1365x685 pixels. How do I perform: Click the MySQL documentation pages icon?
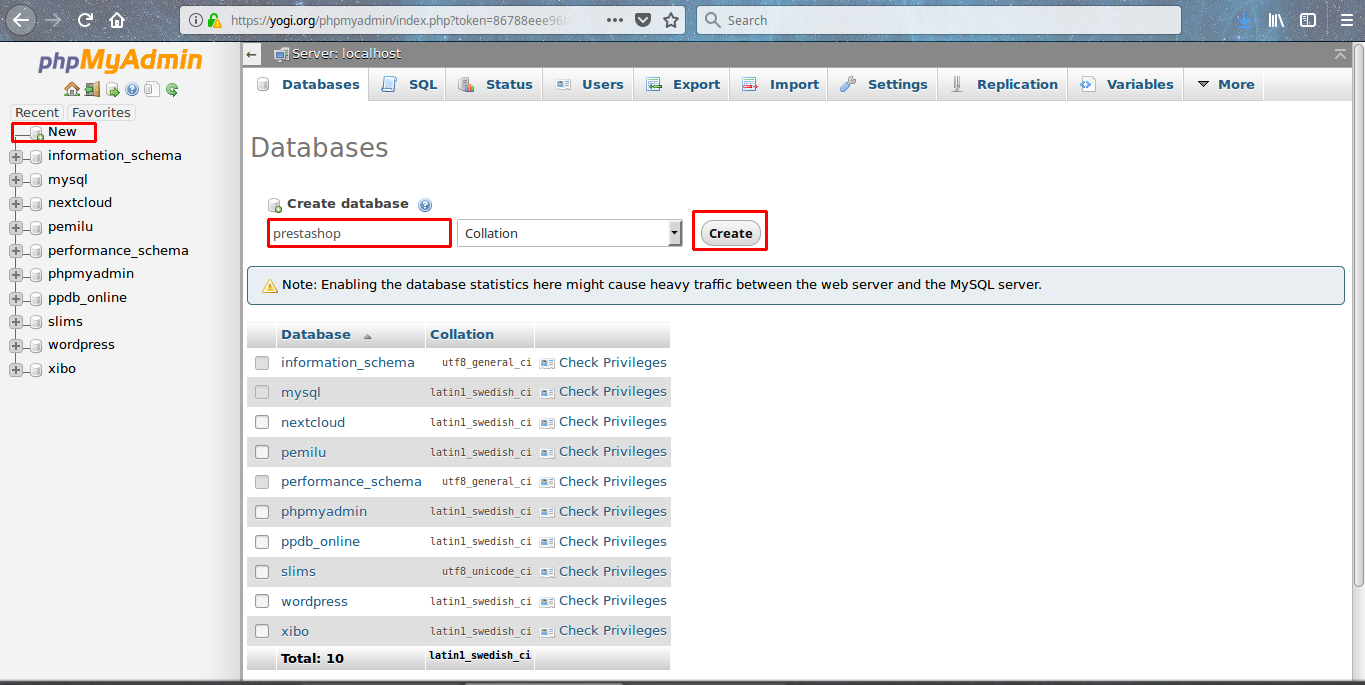tap(152, 89)
